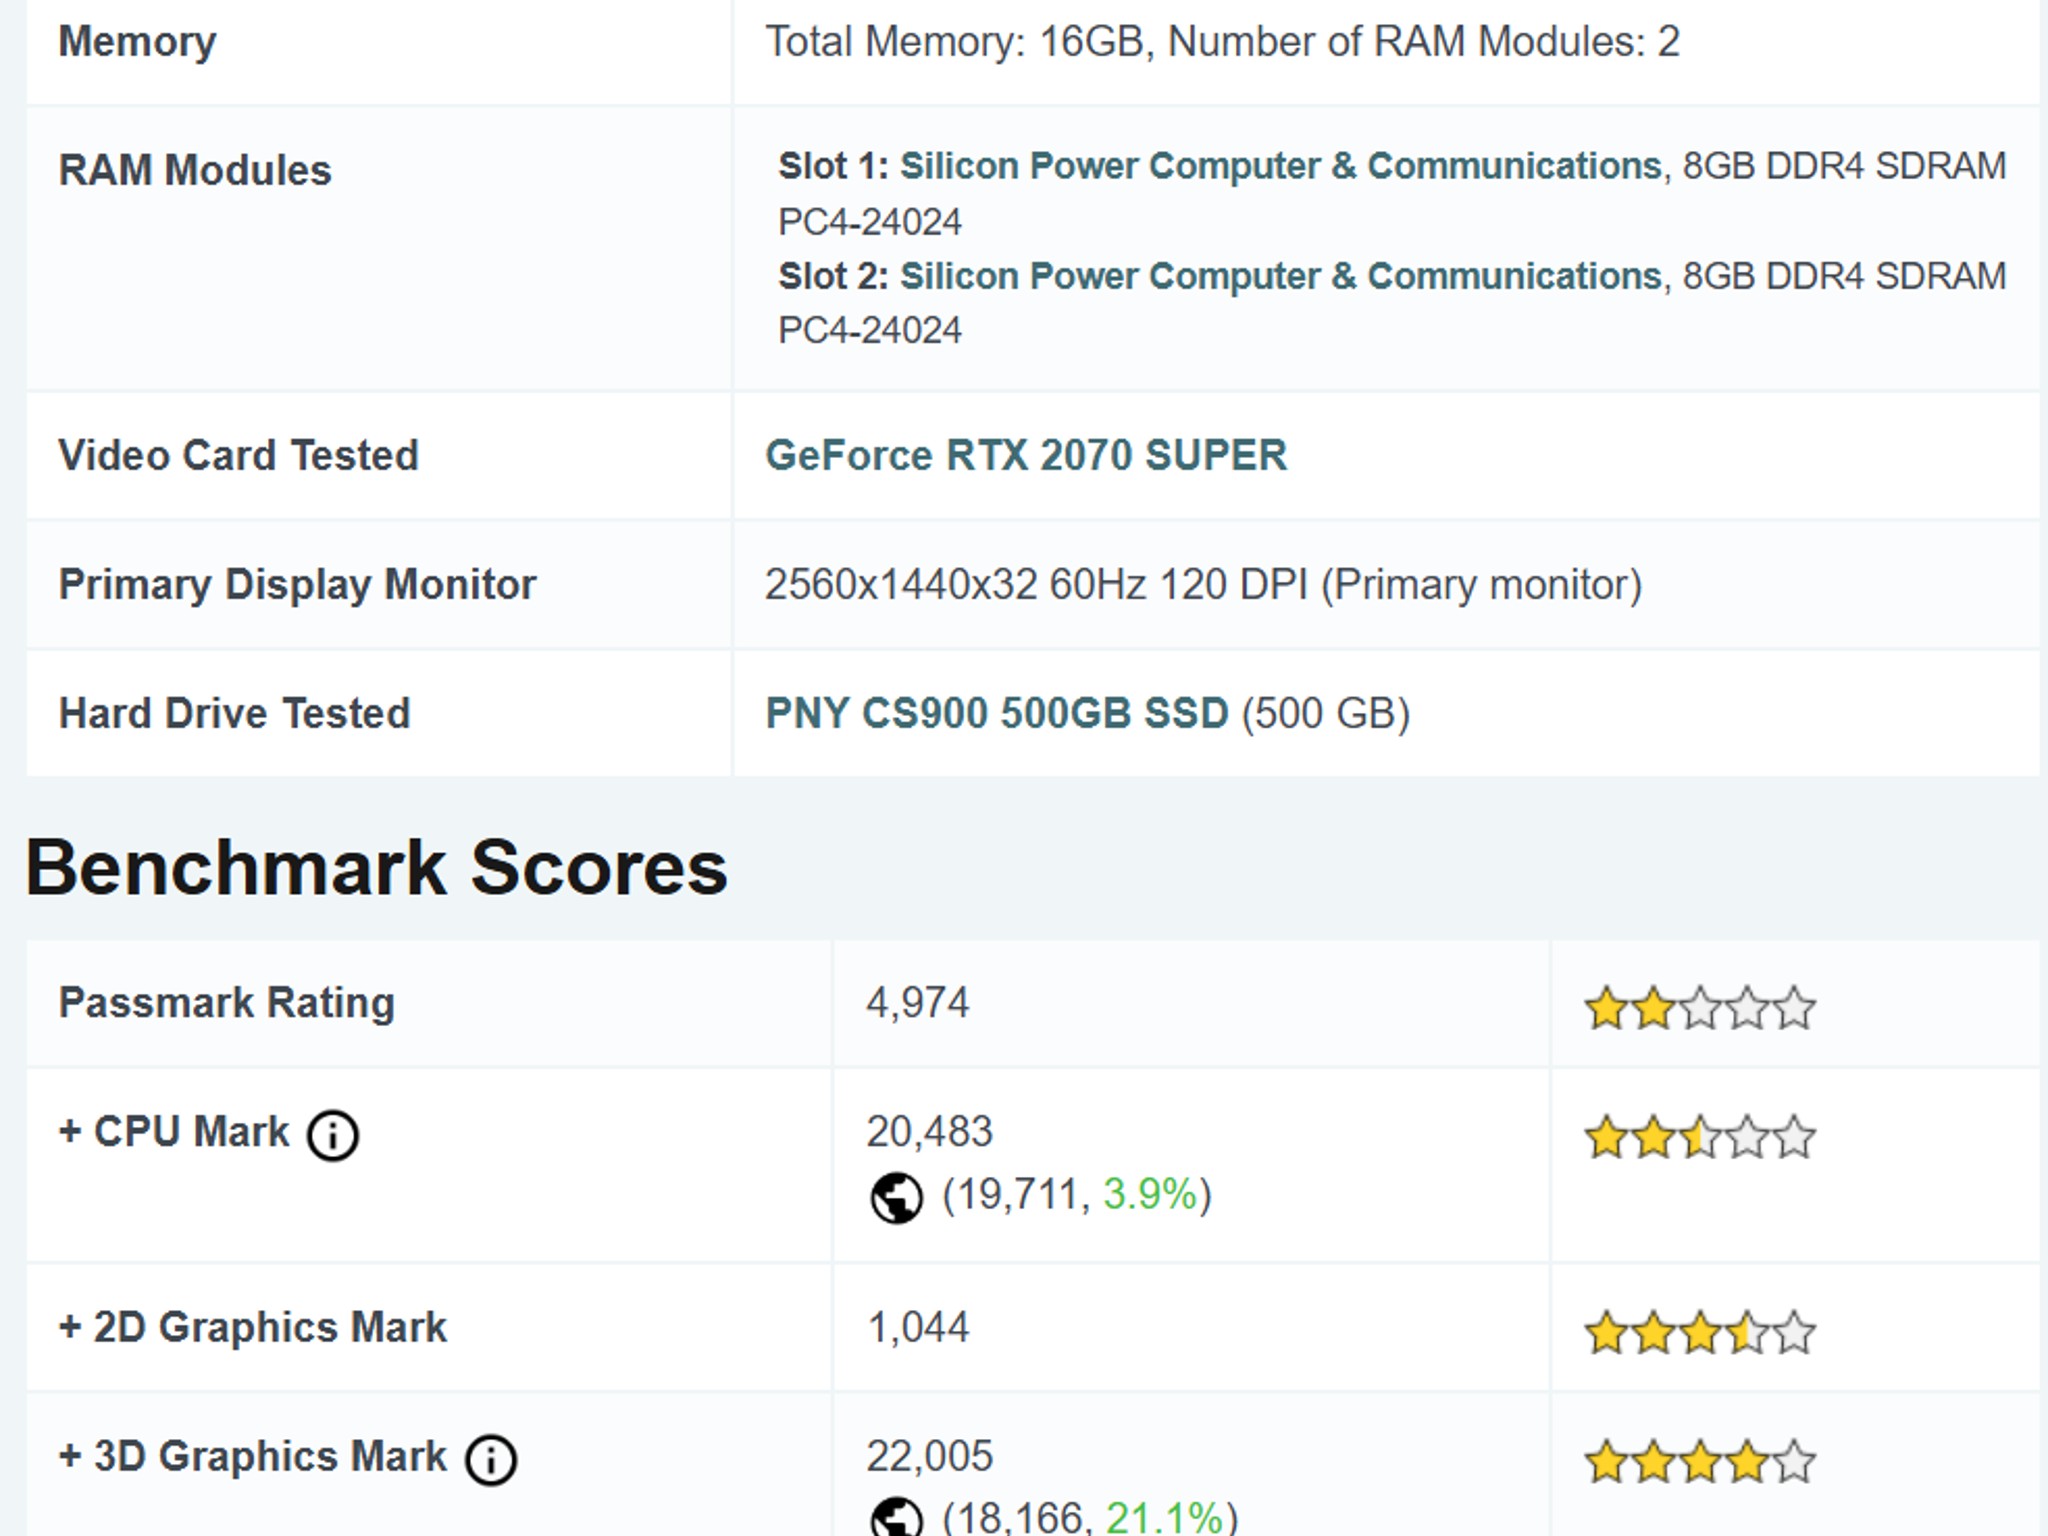Screen dimensions: 2048x1536
Task: Open the GeForce RTX 2070 SUPER link
Action: pos(1026,455)
